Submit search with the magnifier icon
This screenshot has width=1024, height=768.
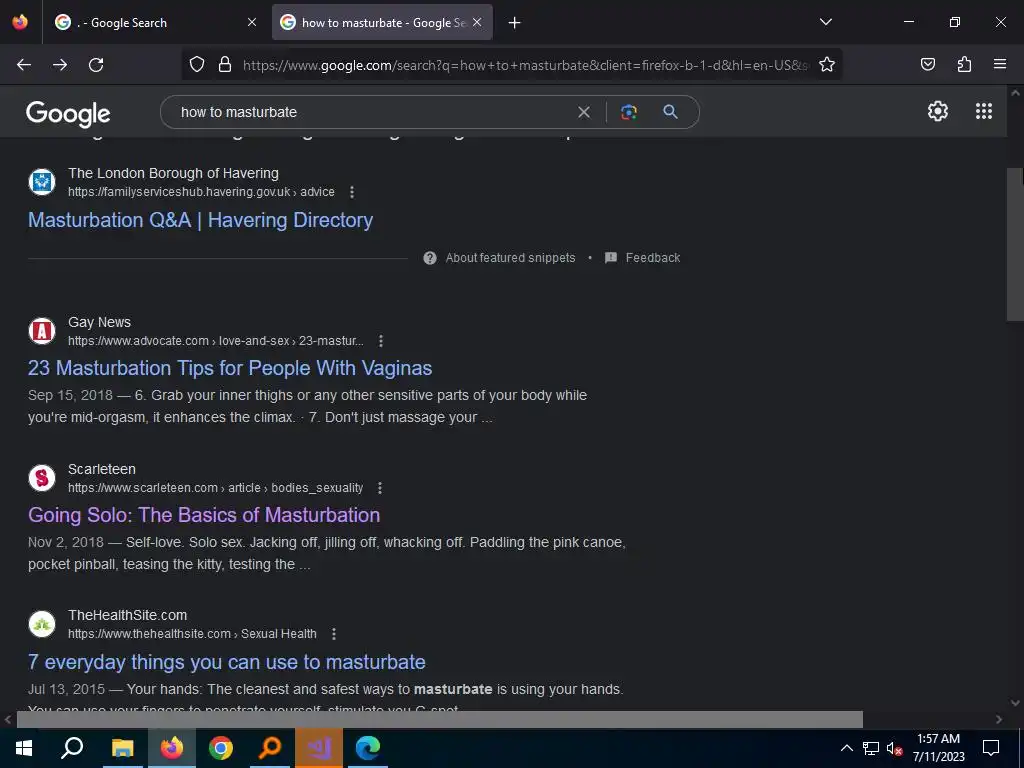(670, 112)
